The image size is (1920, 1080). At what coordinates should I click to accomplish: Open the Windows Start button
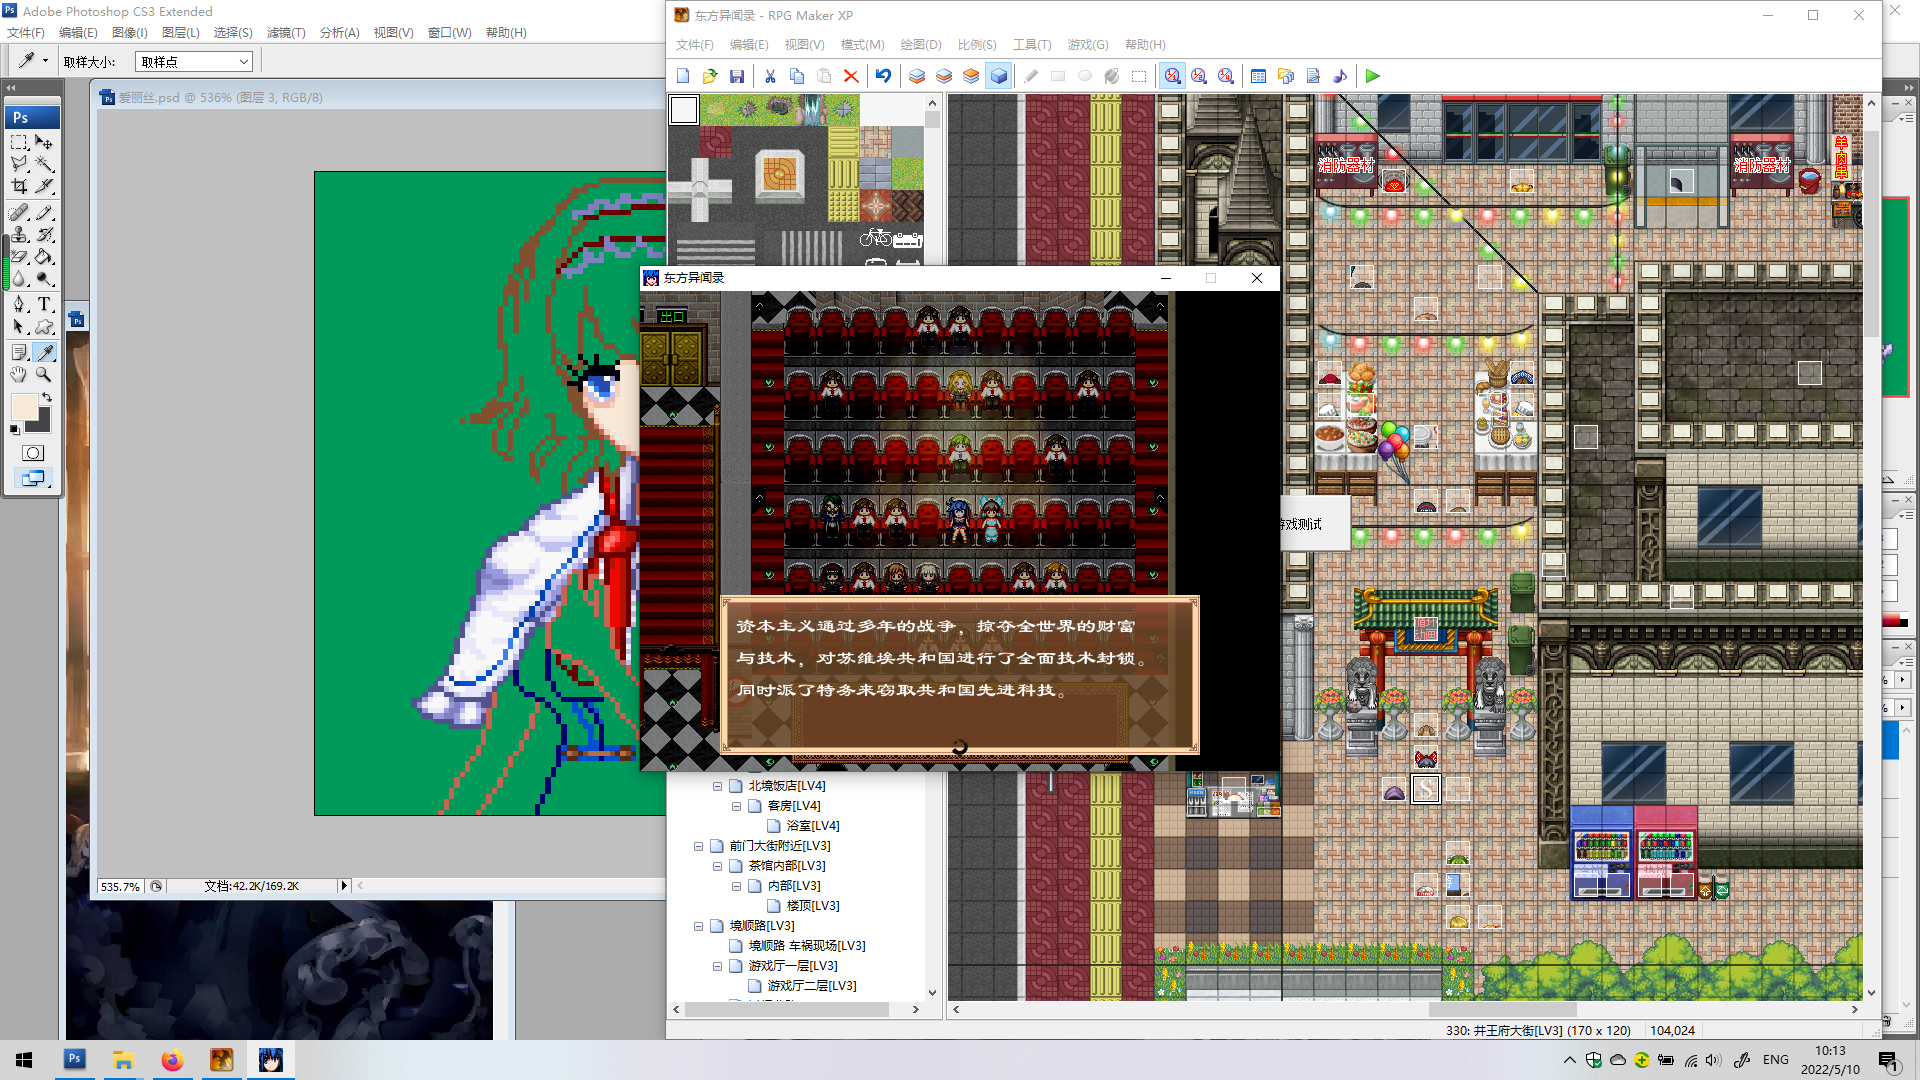click(24, 1060)
